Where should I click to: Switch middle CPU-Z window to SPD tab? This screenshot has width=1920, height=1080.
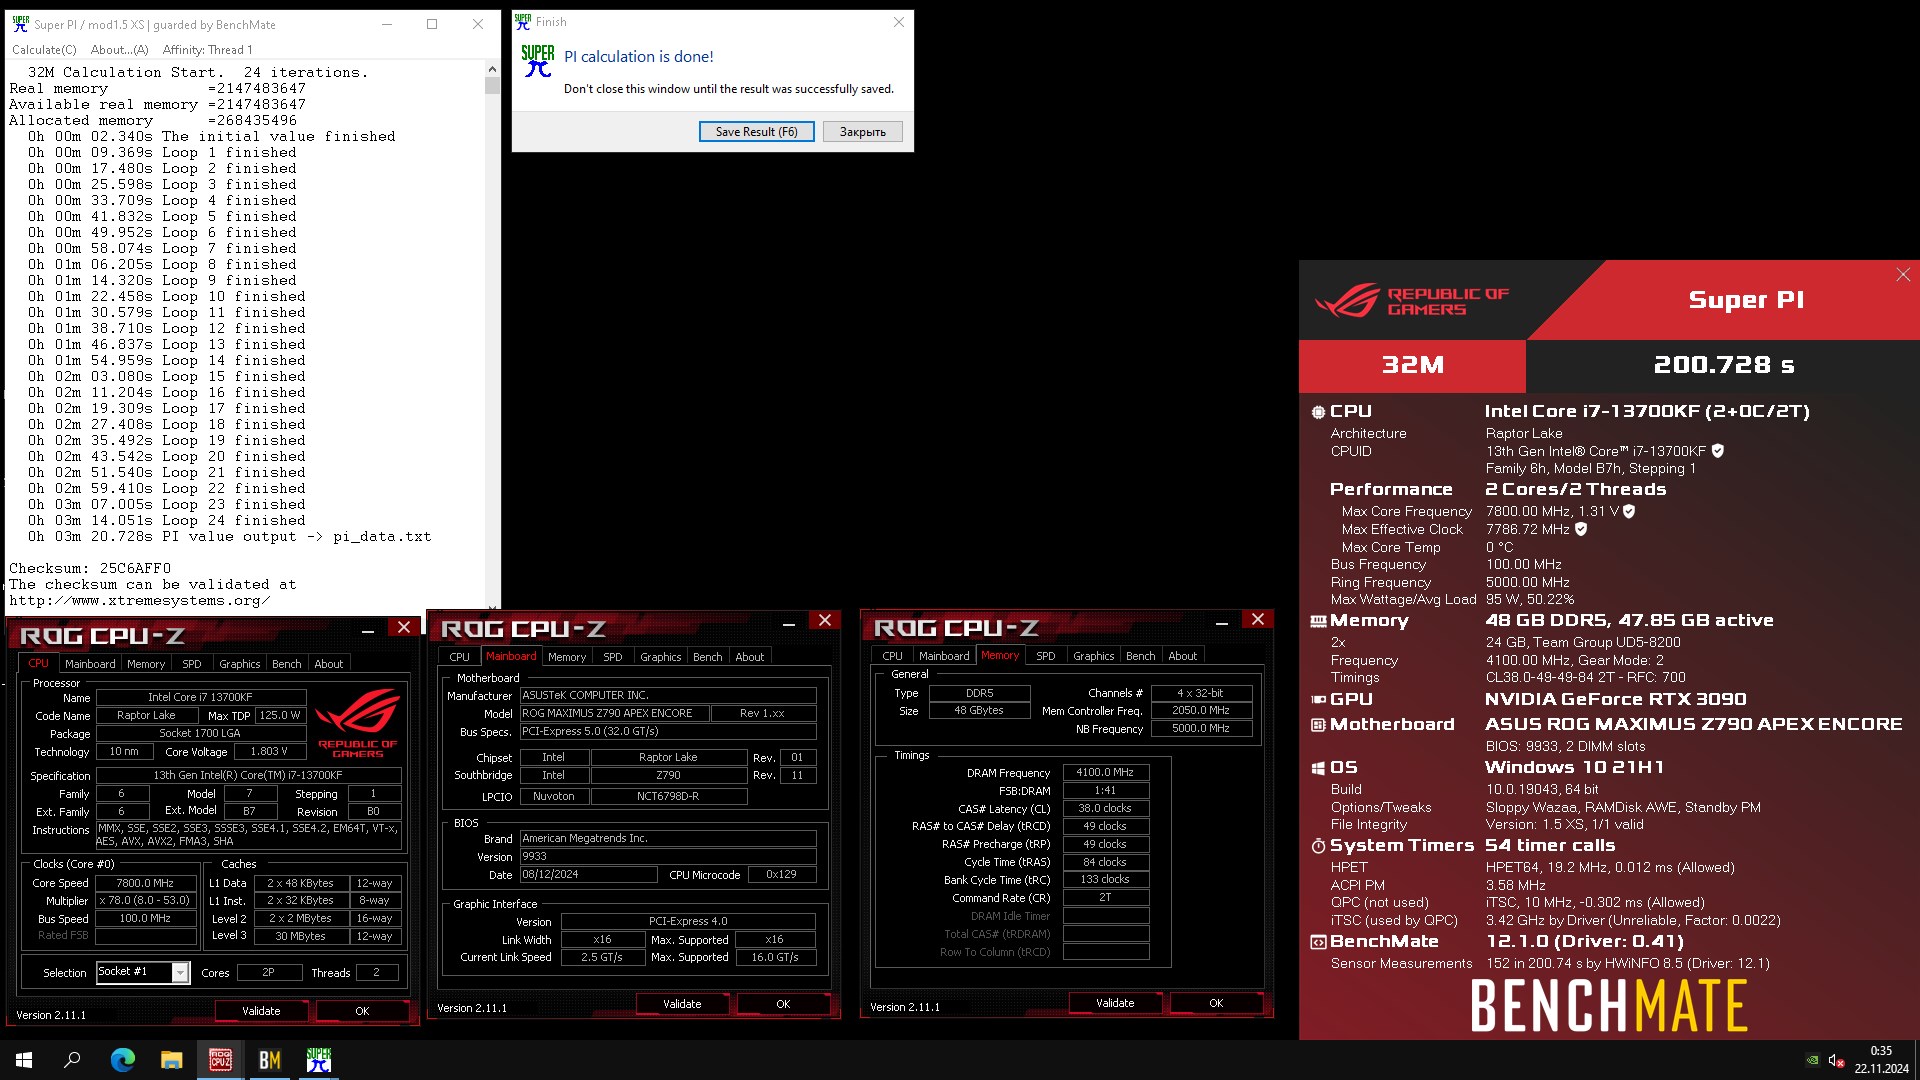coord(613,657)
